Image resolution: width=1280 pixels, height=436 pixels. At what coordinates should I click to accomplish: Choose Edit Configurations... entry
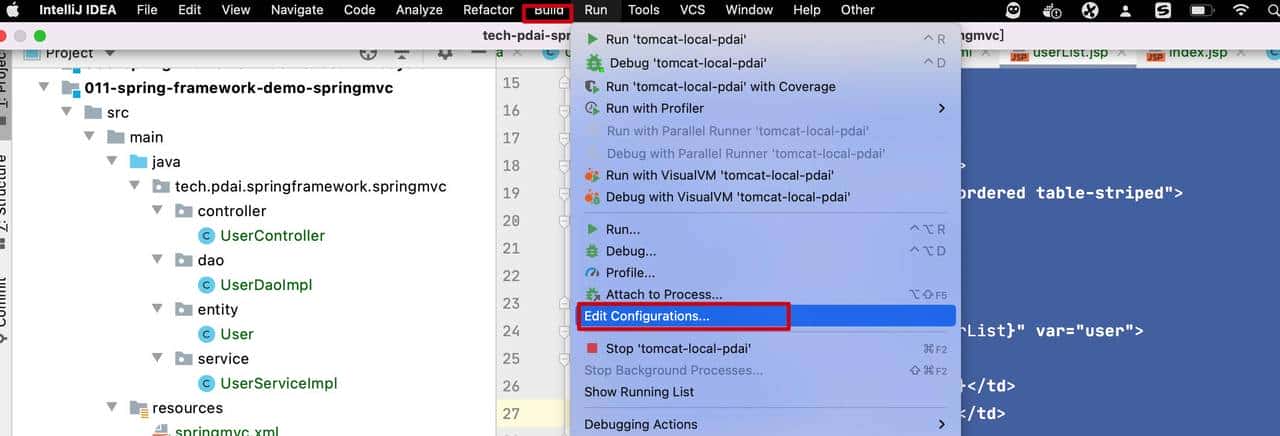tap(765, 316)
